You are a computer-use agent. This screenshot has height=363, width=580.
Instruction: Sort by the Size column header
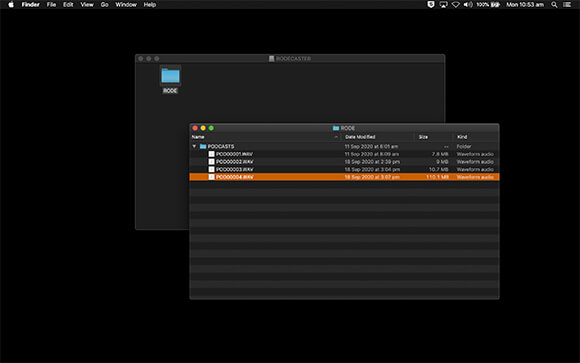coord(423,137)
